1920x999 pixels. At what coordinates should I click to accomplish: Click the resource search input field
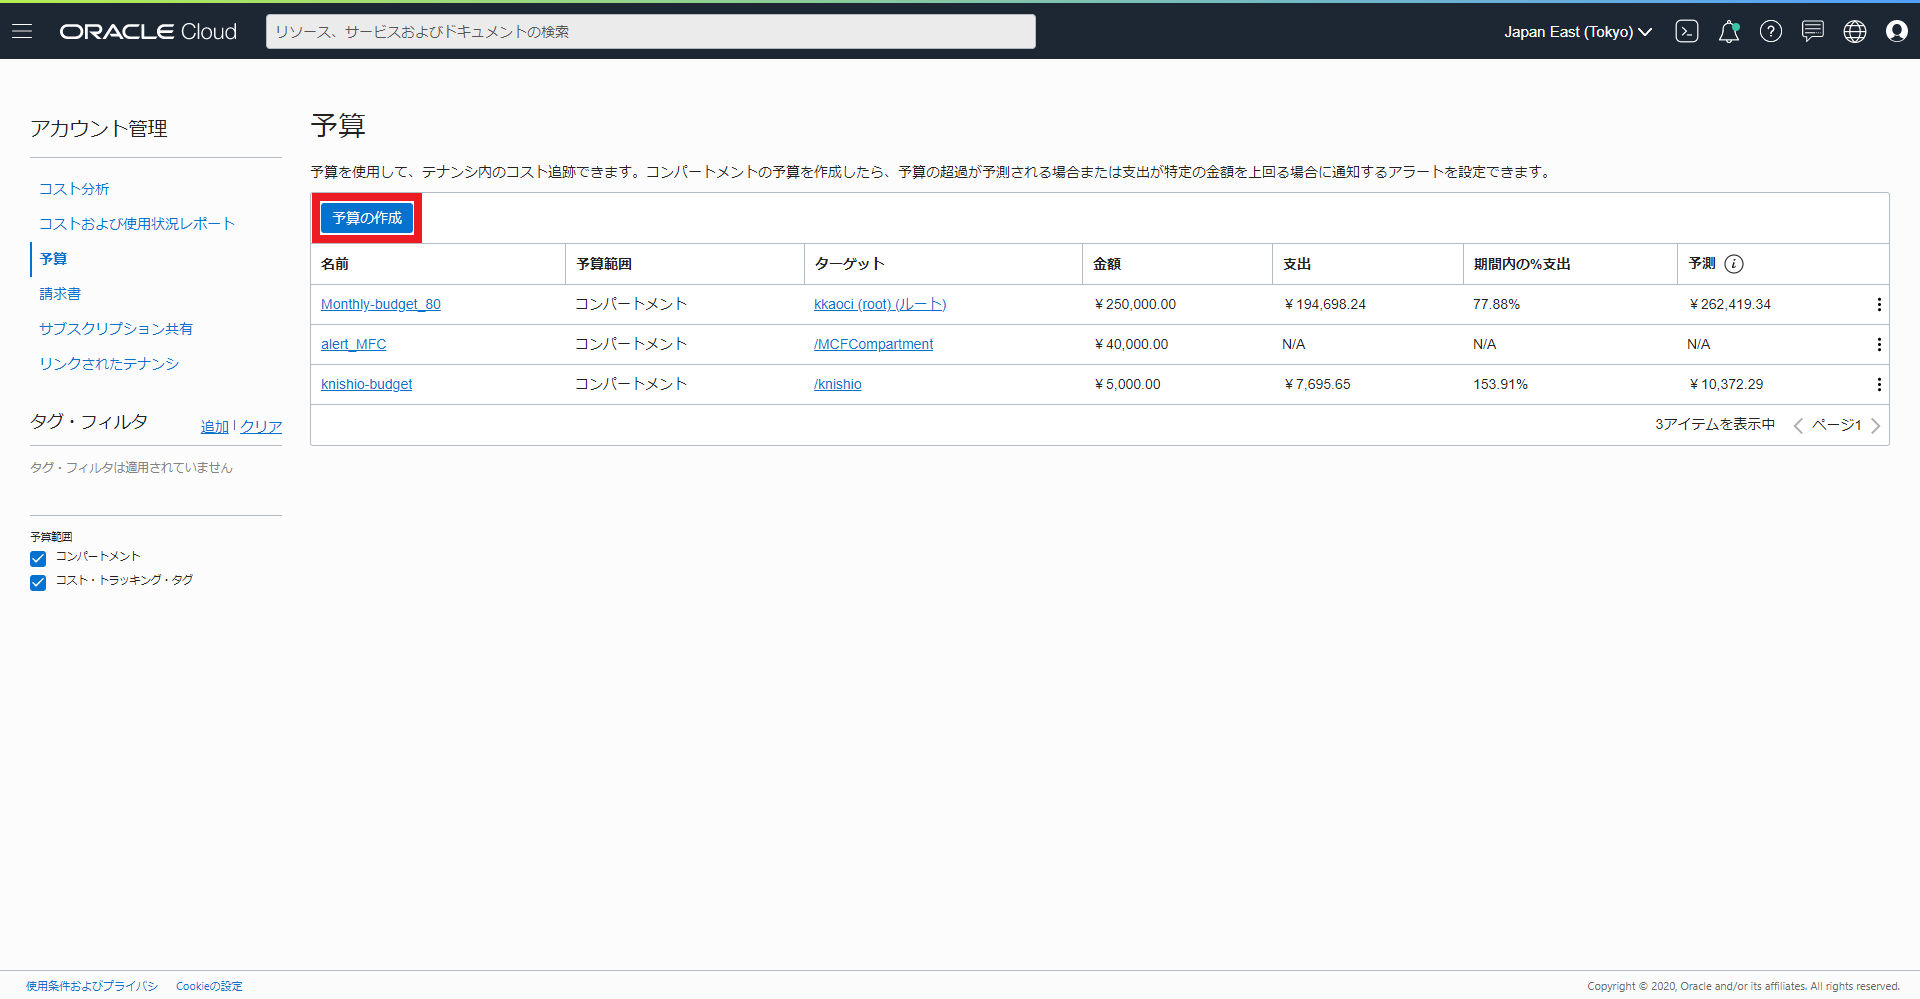pyautogui.click(x=650, y=32)
